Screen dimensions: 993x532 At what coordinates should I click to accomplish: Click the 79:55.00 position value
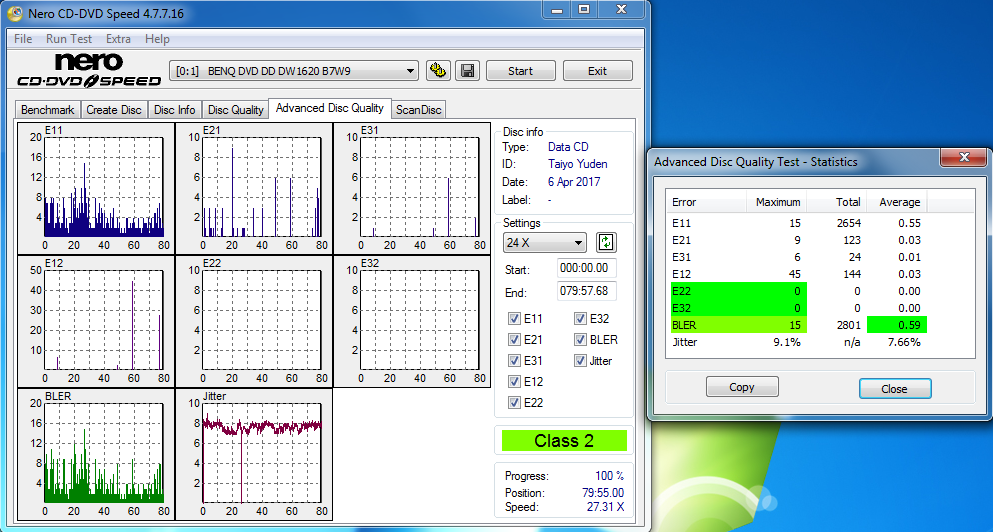[x=603, y=493]
